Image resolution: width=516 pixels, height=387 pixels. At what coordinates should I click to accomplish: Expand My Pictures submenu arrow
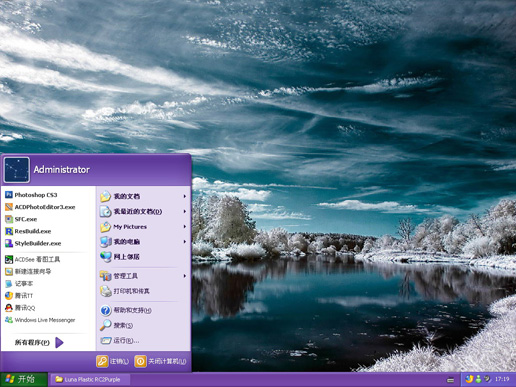(x=184, y=227)
